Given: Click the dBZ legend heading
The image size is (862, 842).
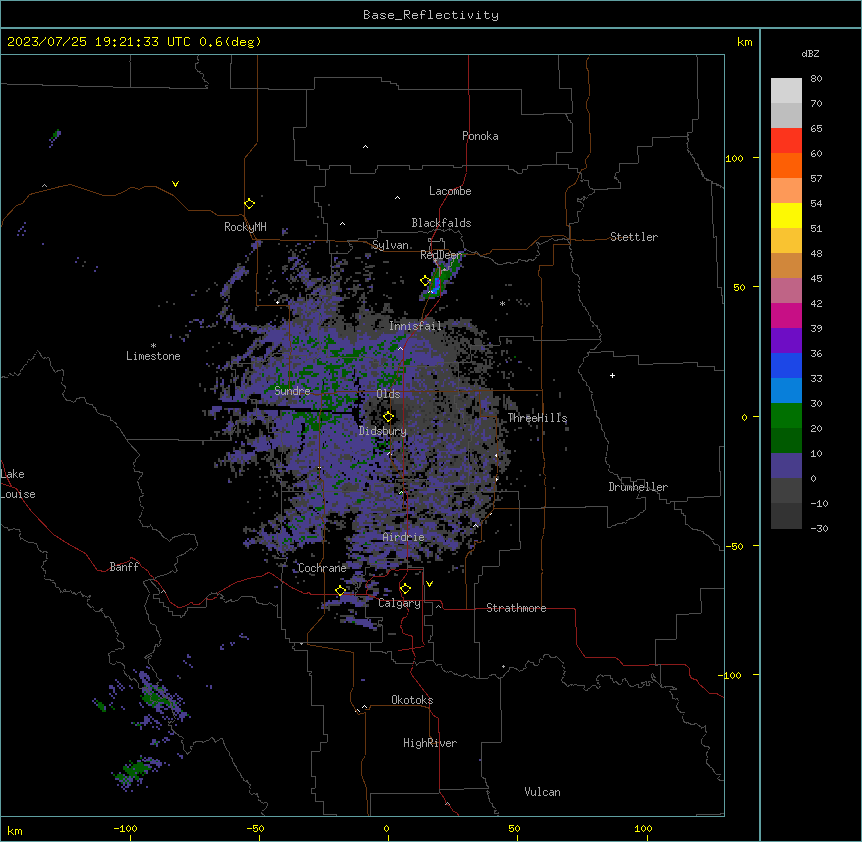Looking at the screenshot, I should [810, 53].
